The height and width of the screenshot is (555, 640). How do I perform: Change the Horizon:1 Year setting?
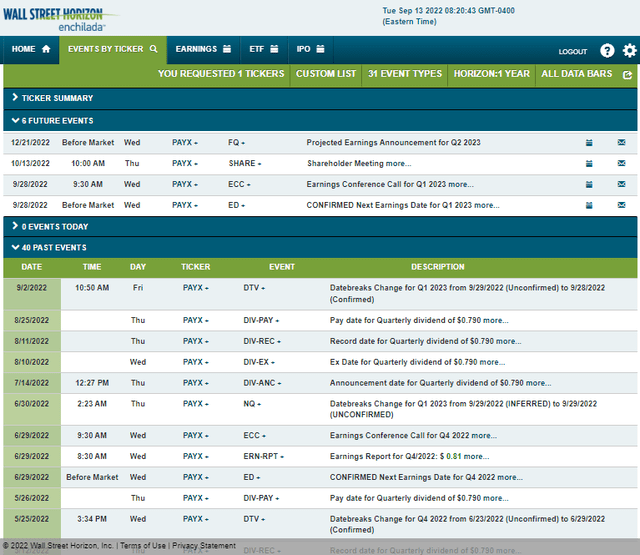491,74
